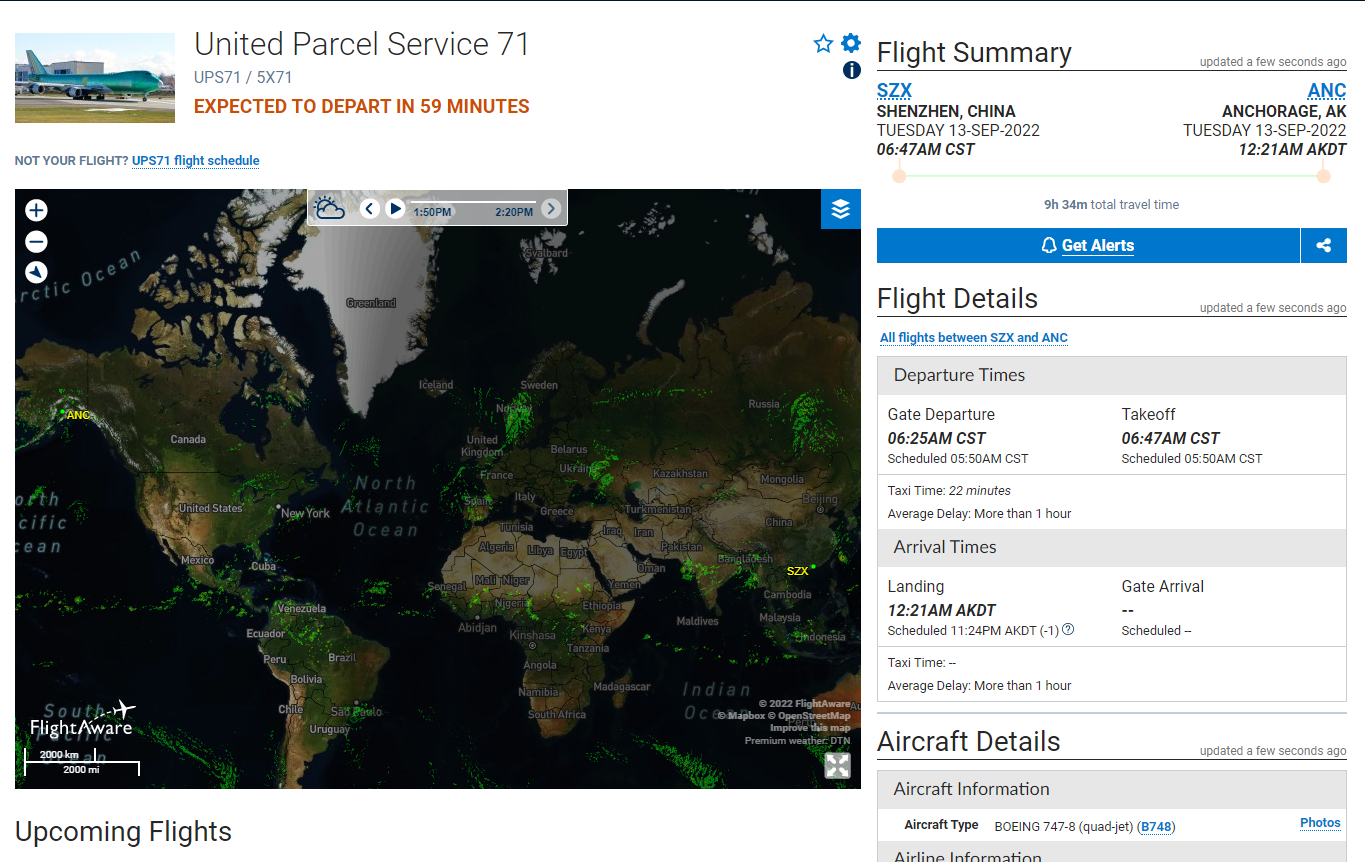Expand the map to fullscreen
The image size is (1365, 862).
coord(837,766)
